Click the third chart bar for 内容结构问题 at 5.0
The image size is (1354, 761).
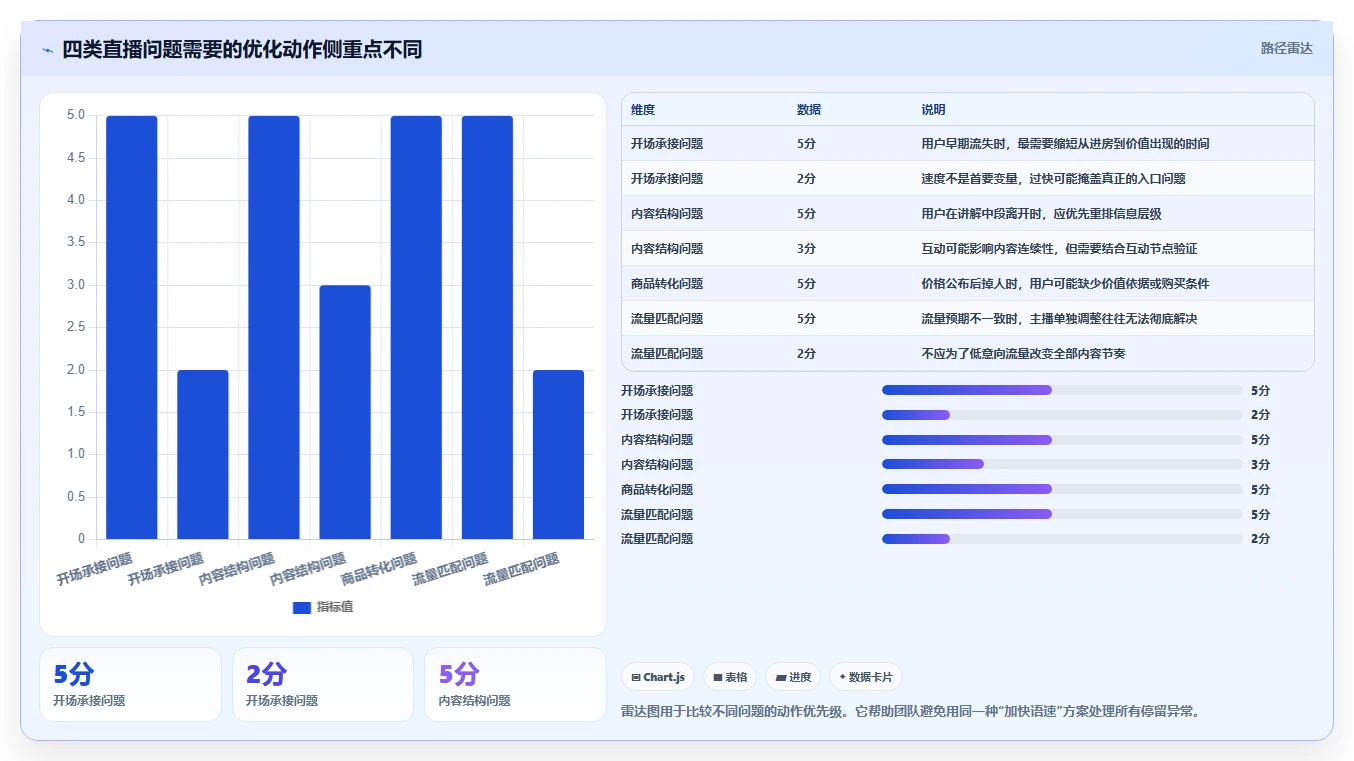[274, 327]
